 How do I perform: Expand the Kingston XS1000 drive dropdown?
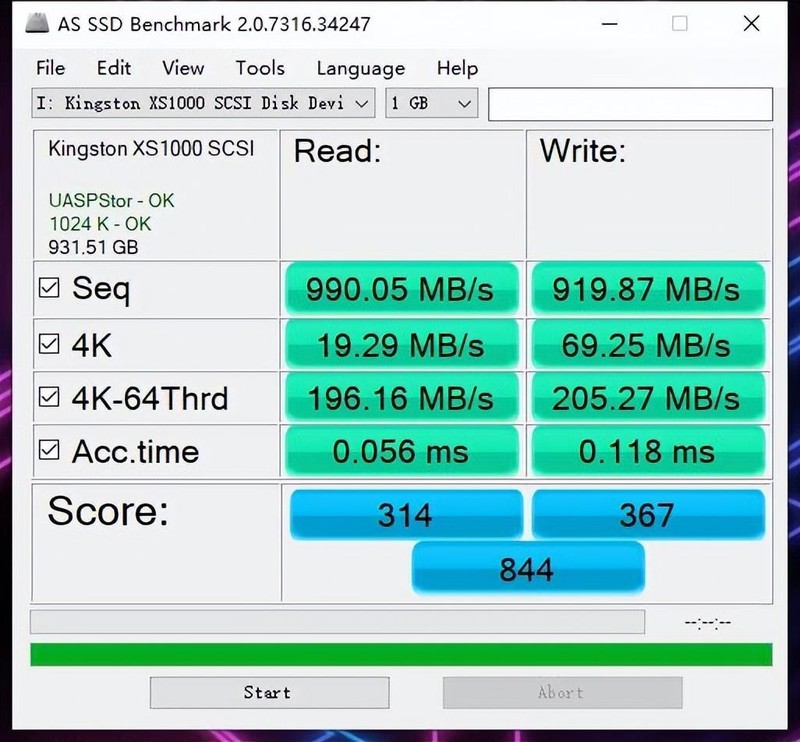[203, 104]
